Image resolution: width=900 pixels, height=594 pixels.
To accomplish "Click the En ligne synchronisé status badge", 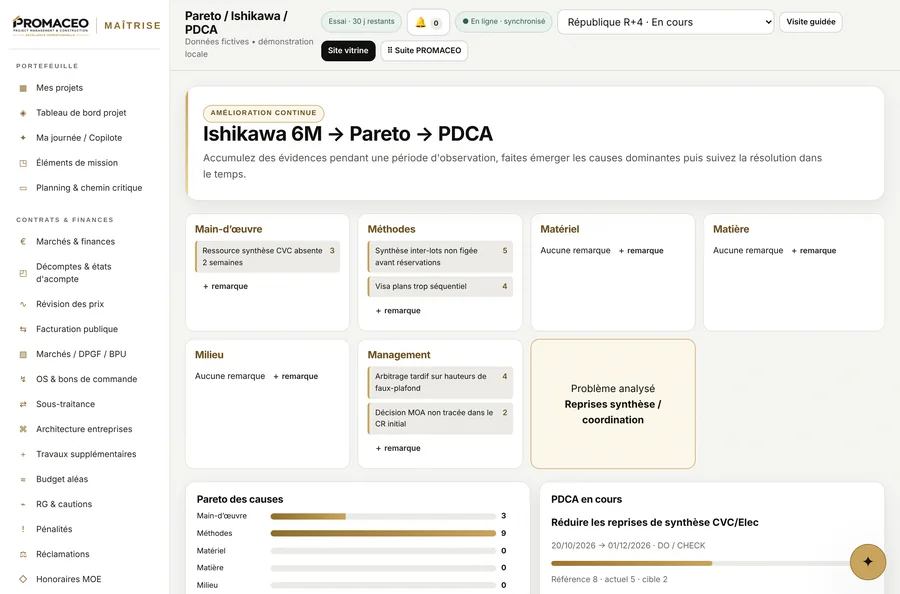I will (x=503, y=22).
